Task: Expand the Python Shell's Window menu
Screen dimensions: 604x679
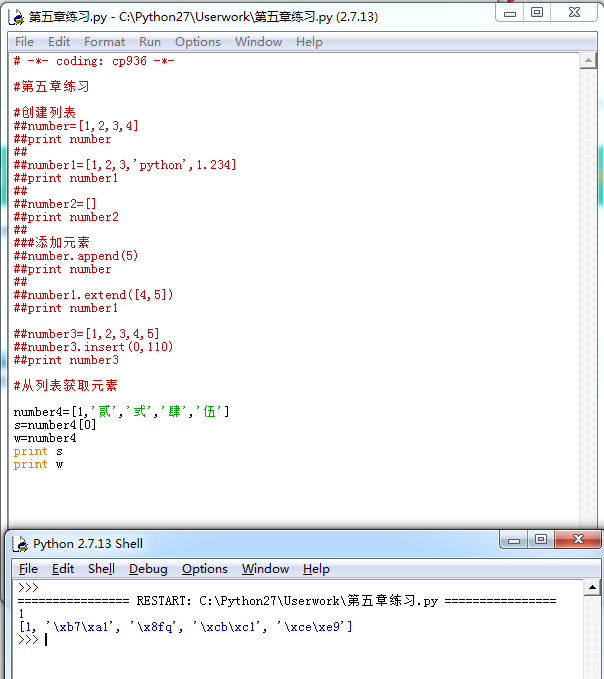Action: click(265, 569)
